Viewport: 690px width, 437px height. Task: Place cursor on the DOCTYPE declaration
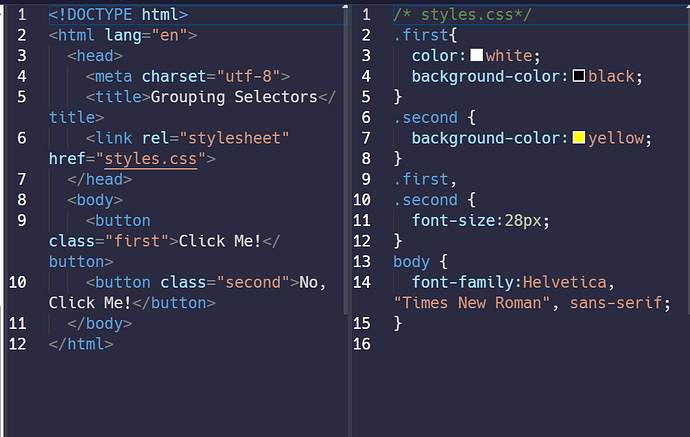(117, 15)
